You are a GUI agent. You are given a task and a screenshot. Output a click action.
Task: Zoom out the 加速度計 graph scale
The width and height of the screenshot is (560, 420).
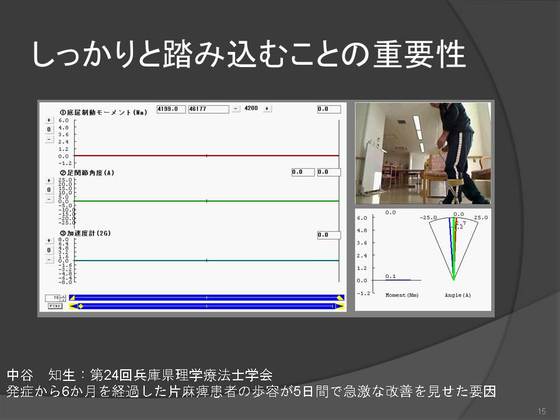(49, 259)
